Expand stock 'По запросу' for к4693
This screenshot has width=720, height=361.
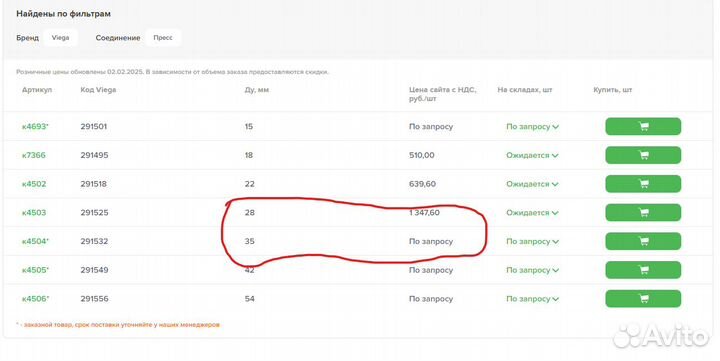pos(532,126)
